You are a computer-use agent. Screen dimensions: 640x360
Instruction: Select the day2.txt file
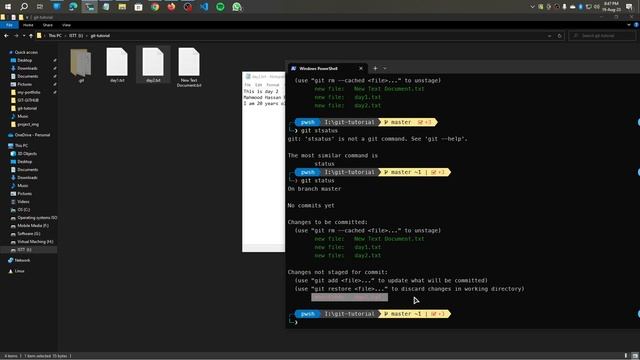click(153, 65)
